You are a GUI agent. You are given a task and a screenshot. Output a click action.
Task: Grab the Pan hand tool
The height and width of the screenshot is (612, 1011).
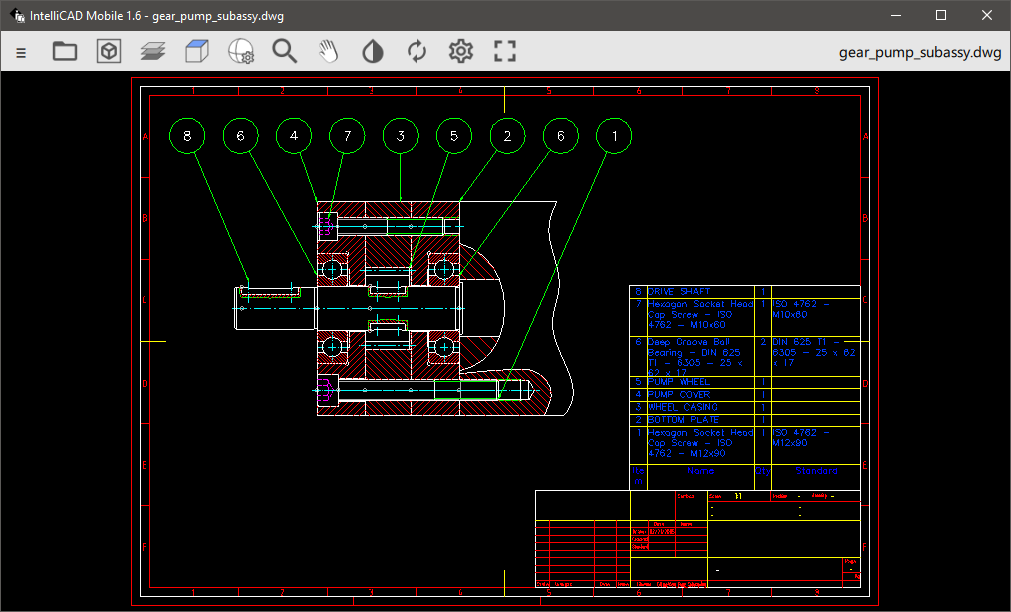pyautogui.click(x=329, y=51)
